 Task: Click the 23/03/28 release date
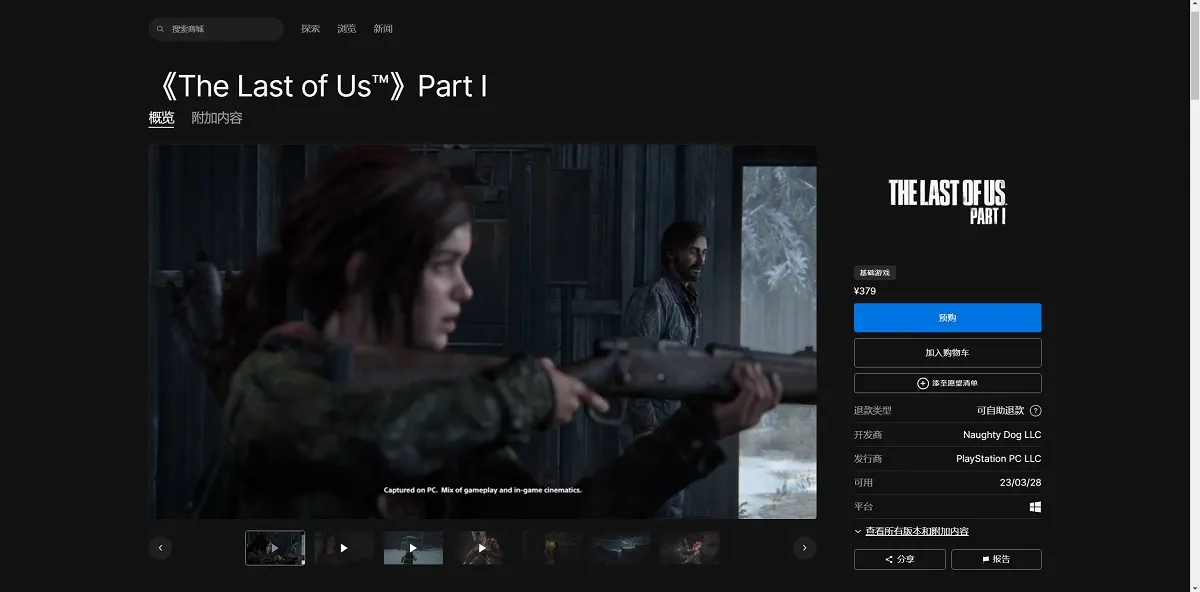(1022, 483)
